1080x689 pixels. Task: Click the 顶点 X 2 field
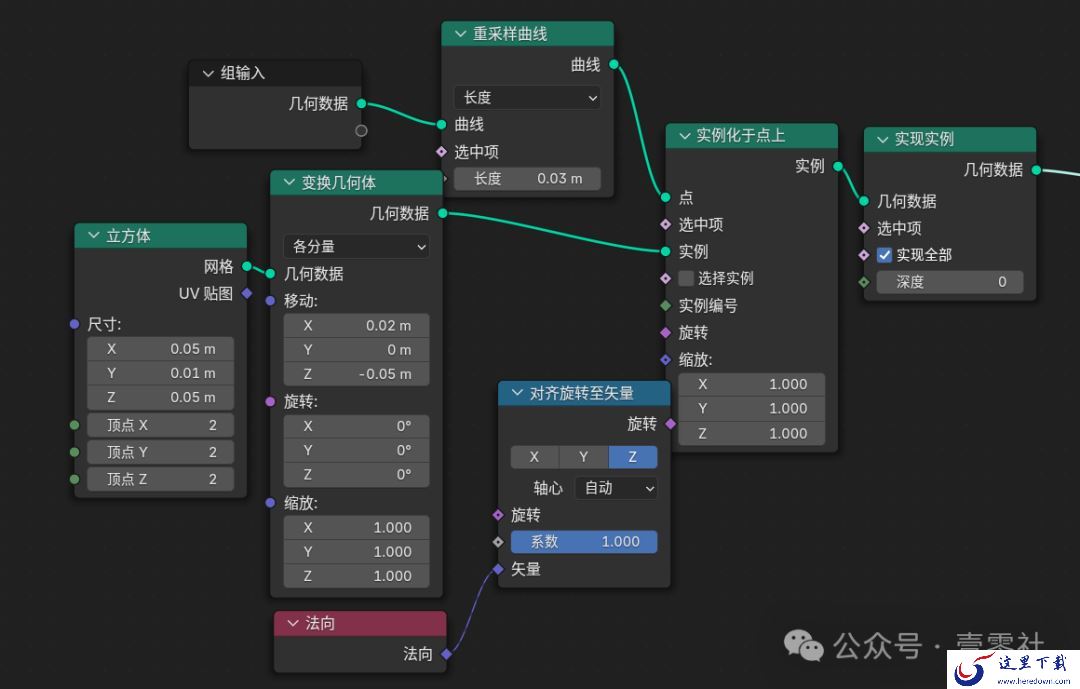click(x=160, y=425)
